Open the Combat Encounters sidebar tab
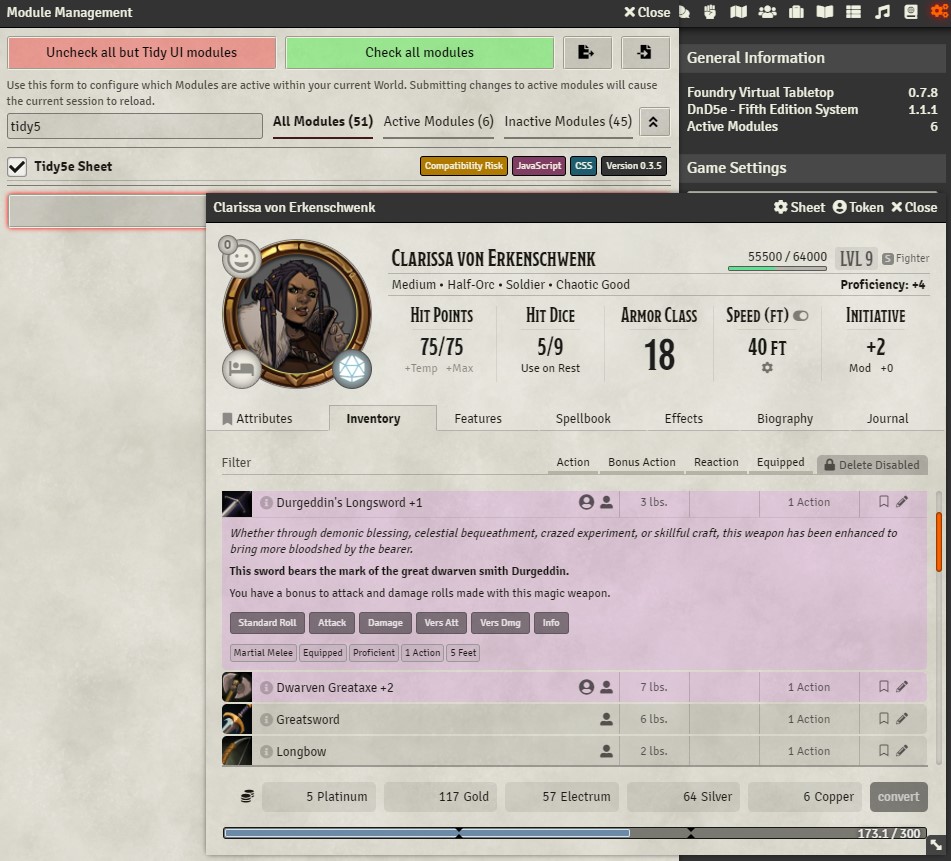 click(x=710, y=12)
